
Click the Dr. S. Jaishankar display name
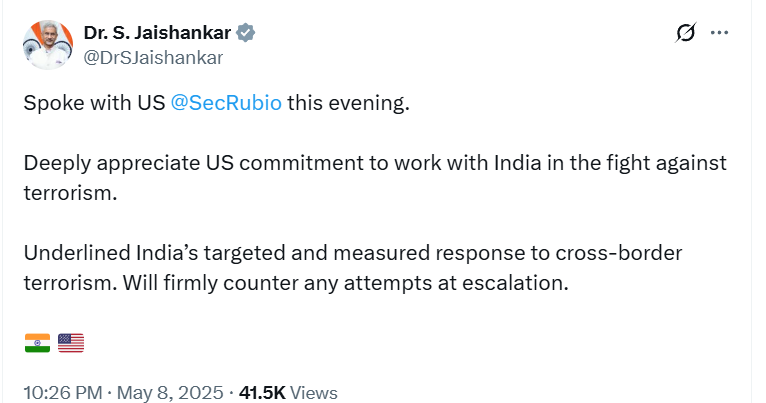[156, 33]
